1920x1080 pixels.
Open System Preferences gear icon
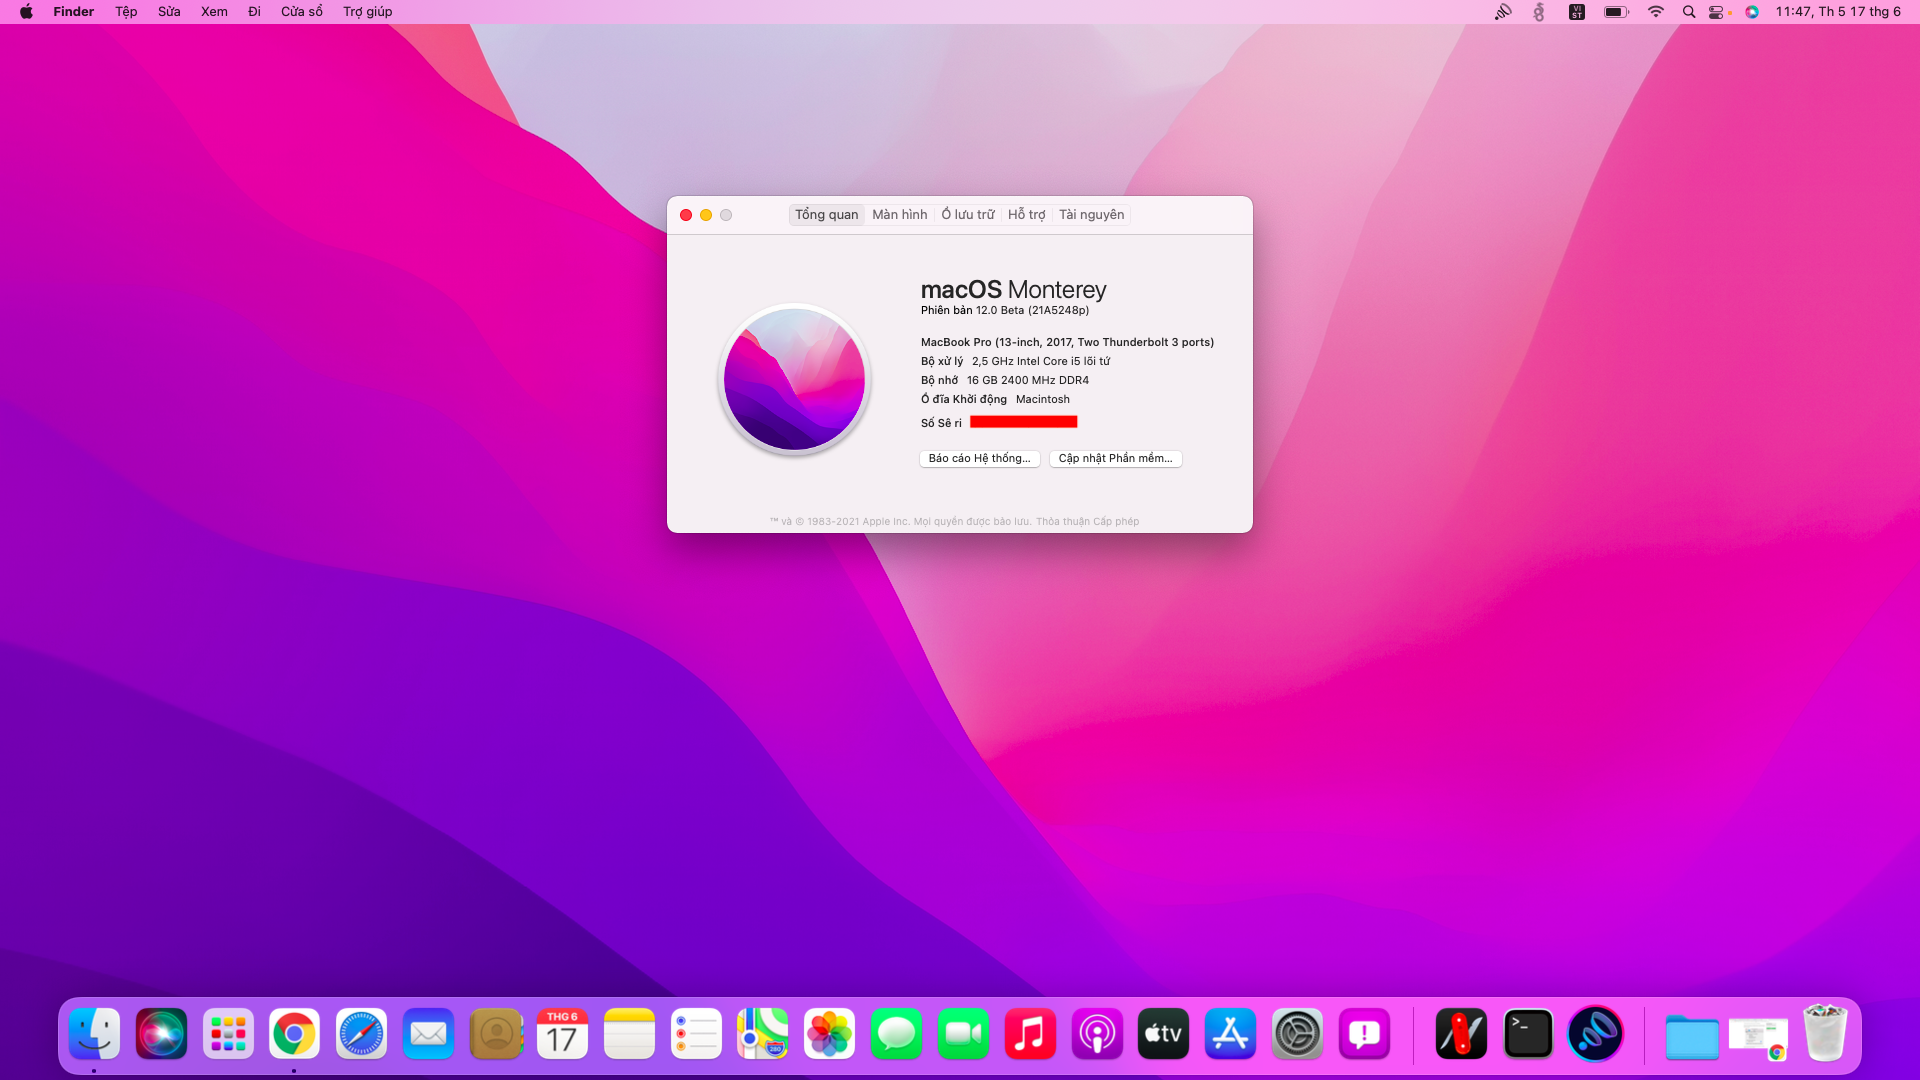click(x=1297, y=1034)
